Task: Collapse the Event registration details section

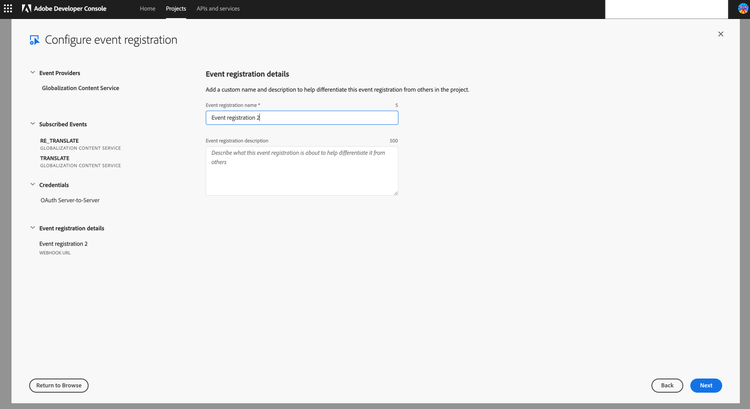Action: (32, 228)
